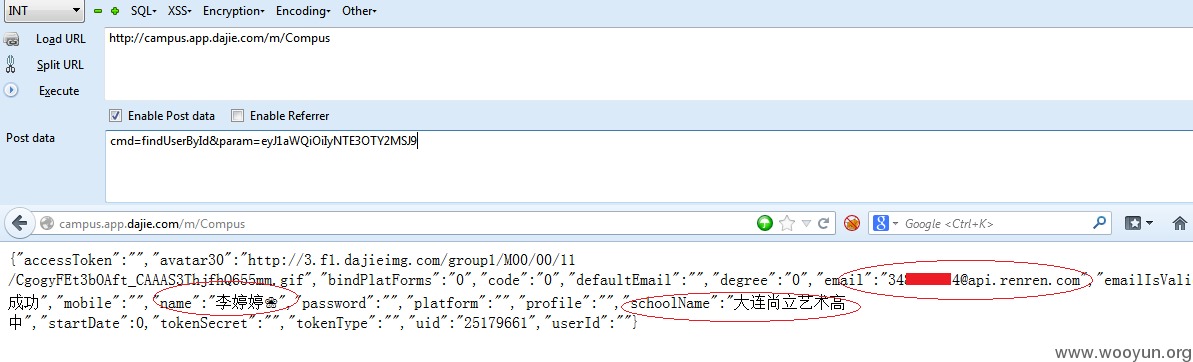Expand the Encryption dropdown menu
1193x362 pixels.
234,11
